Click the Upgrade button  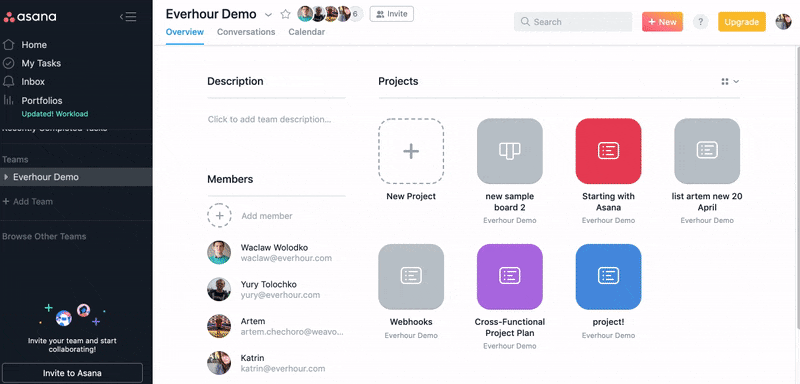tap(742, 22)
